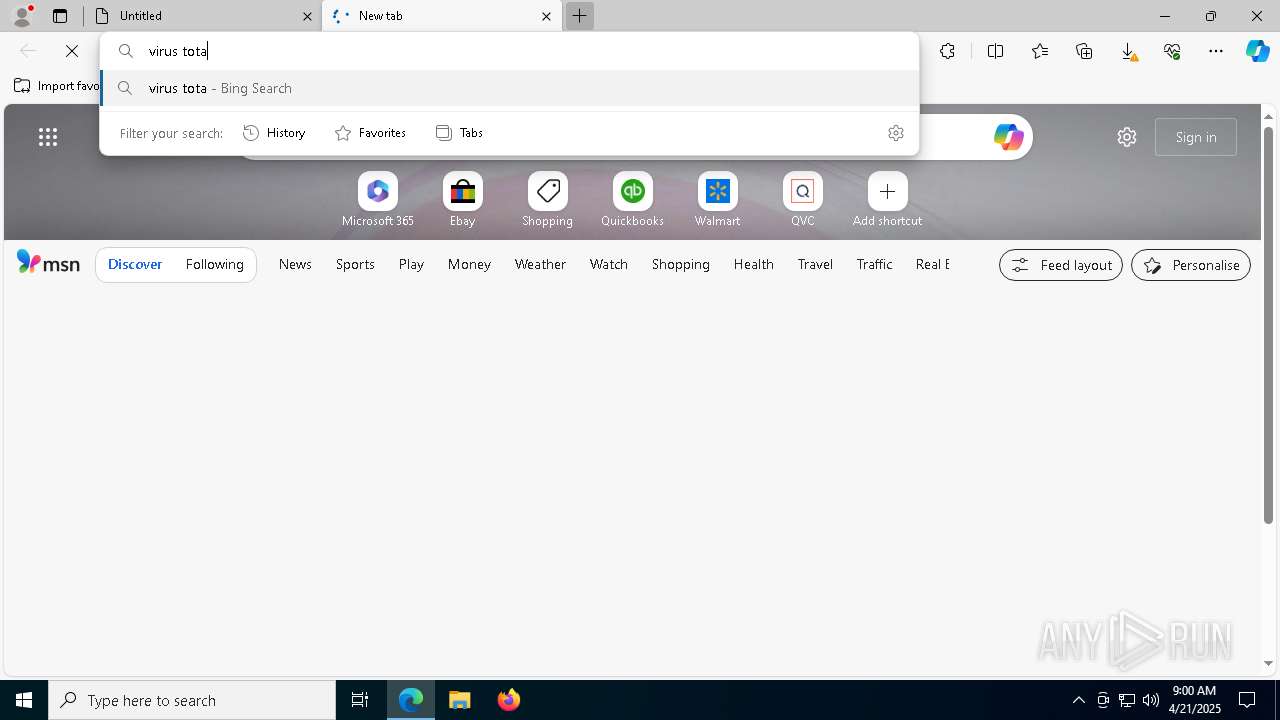Open the app launcher grid icon
Viewport: 1280px width, 720px height.
[x=48, y=137]
